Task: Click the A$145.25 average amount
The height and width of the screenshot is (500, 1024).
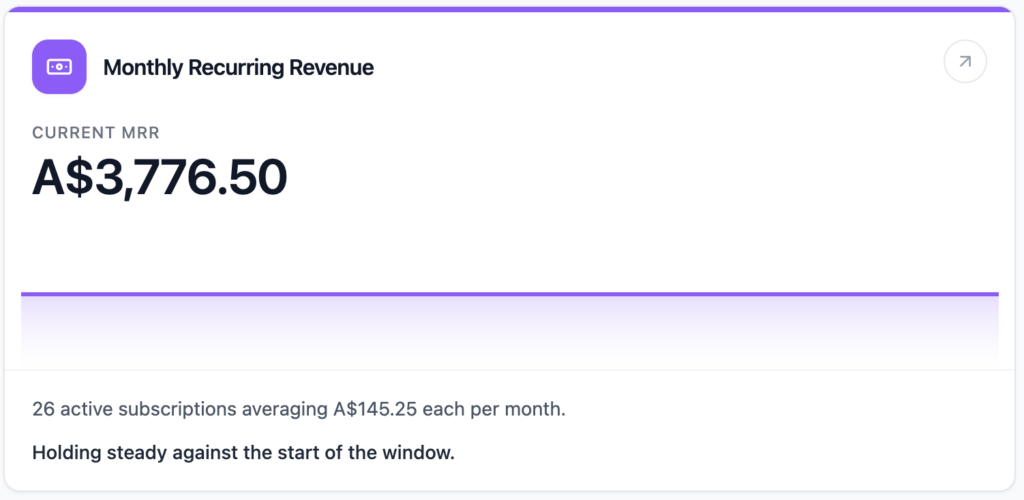Action: pyautogui.click(x=375, y=410)
